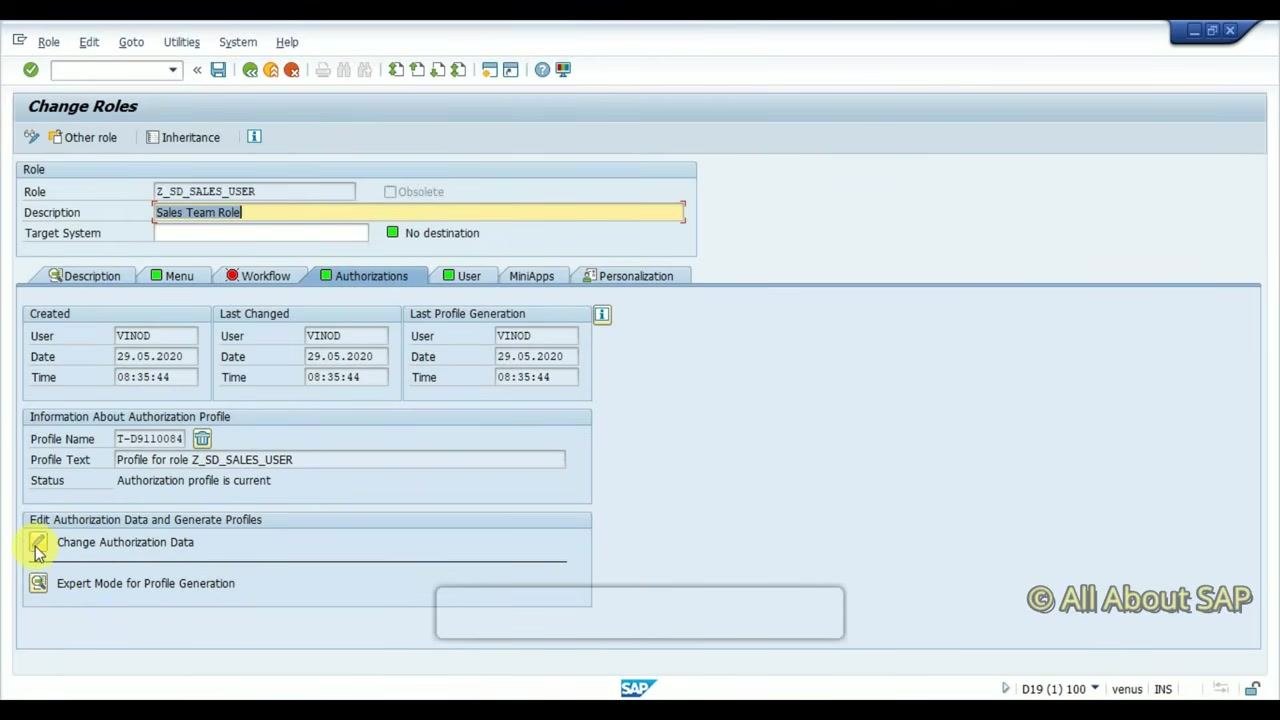The width and height of the screenshot is (1280, 720).
Task: Click the orange Exit icon
Action: pyautogui.click(x=271, y=70)
